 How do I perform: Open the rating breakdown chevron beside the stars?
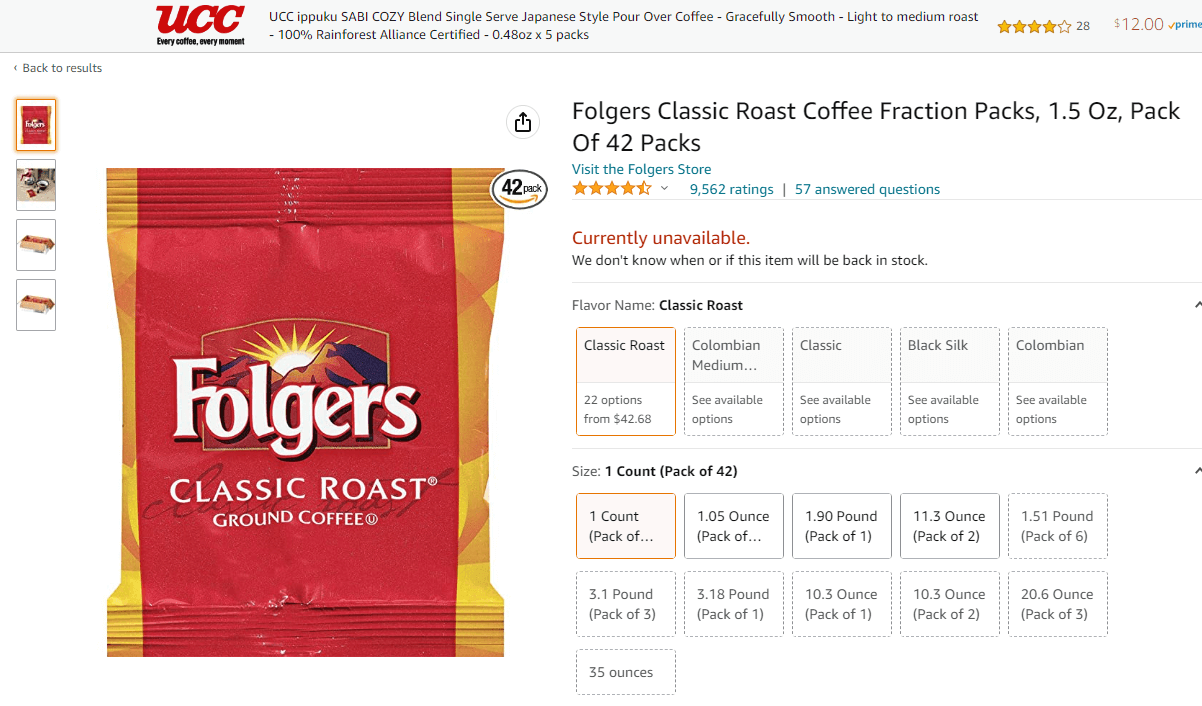pos(664,188)
